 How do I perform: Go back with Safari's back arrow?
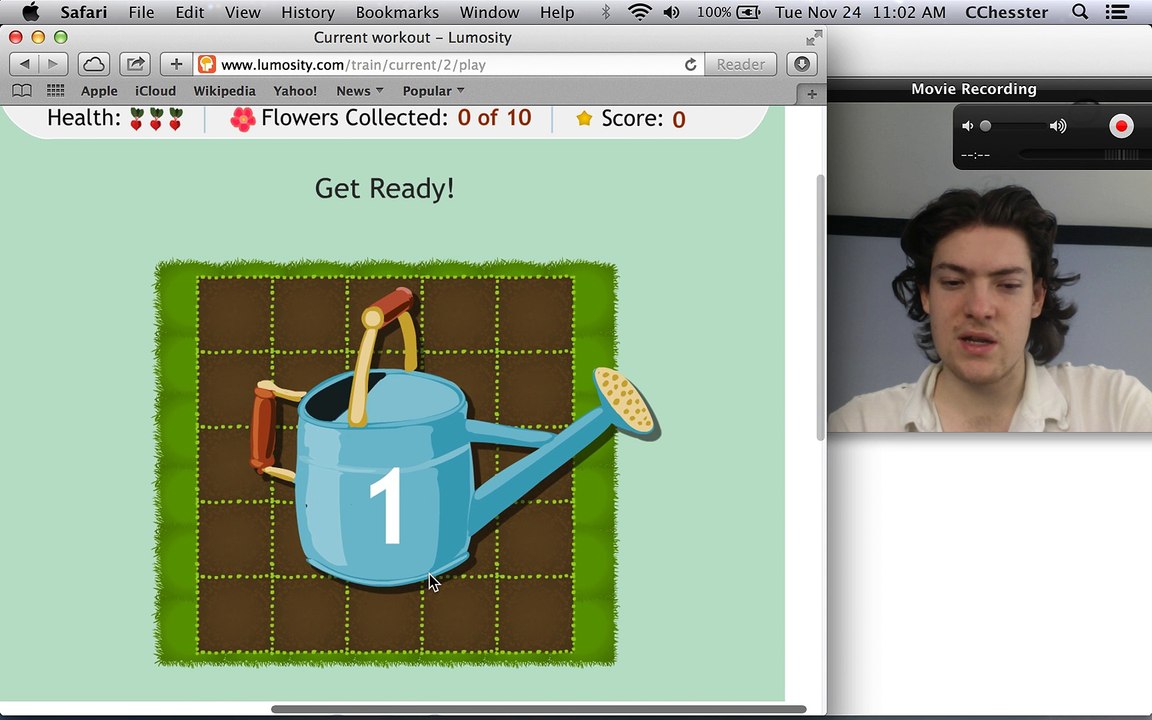(x=24, y=64)
